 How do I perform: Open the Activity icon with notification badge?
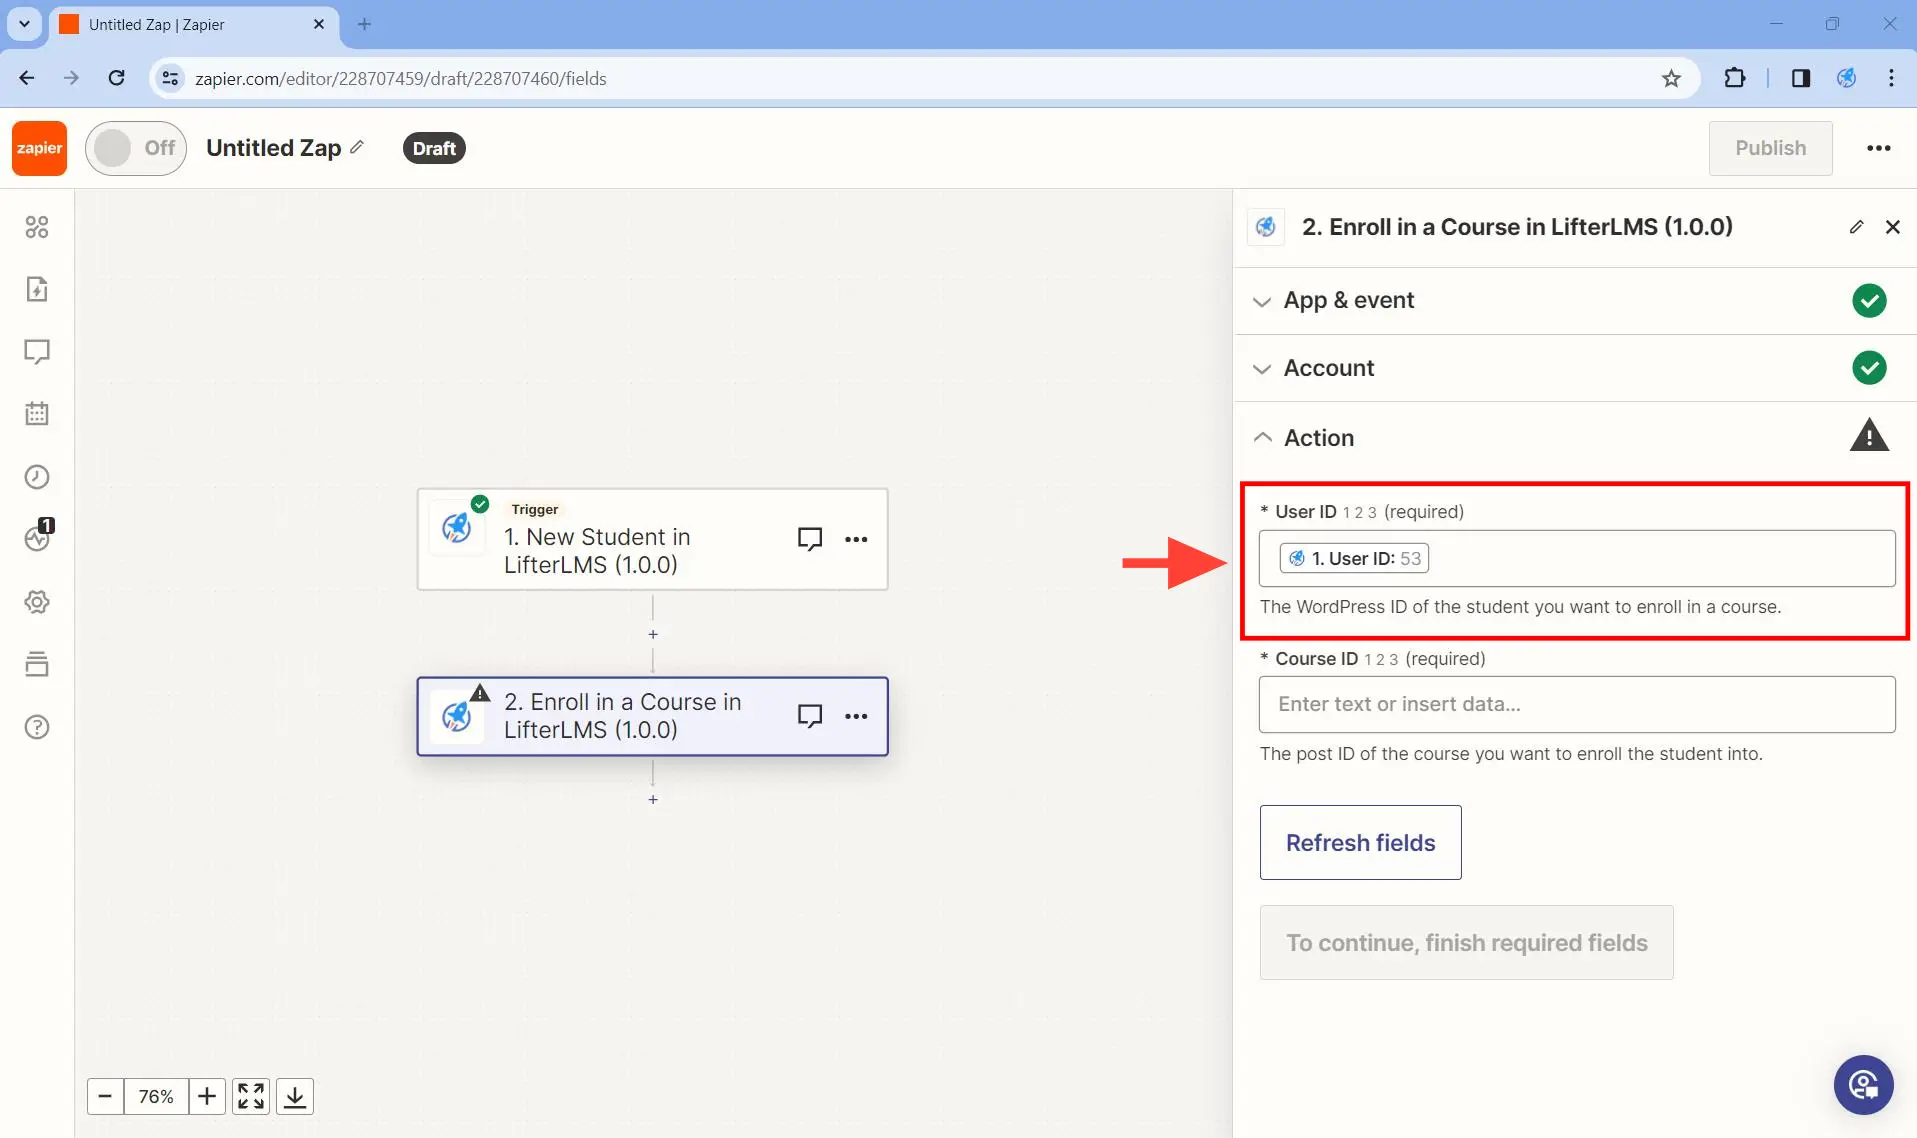point(38,539)
